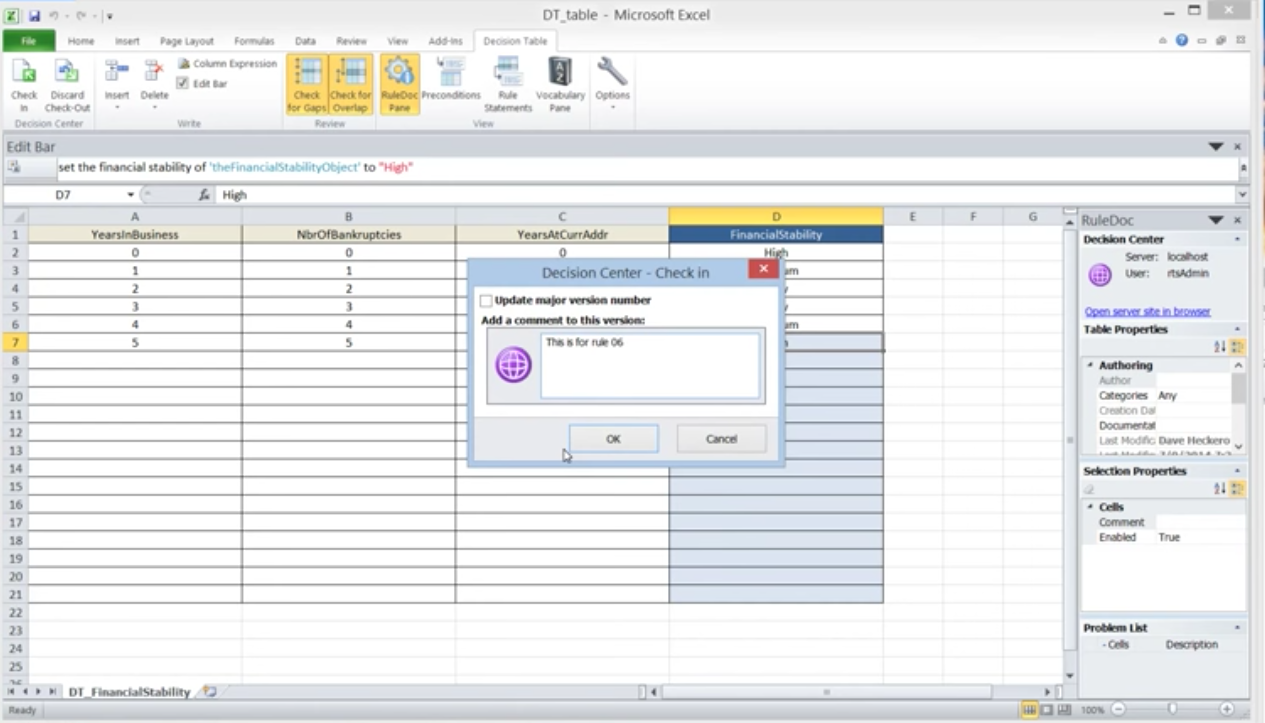Click the horizontal scrollbar thumb
Viewport: 1265px width, 723px height.
click(826, 691)
